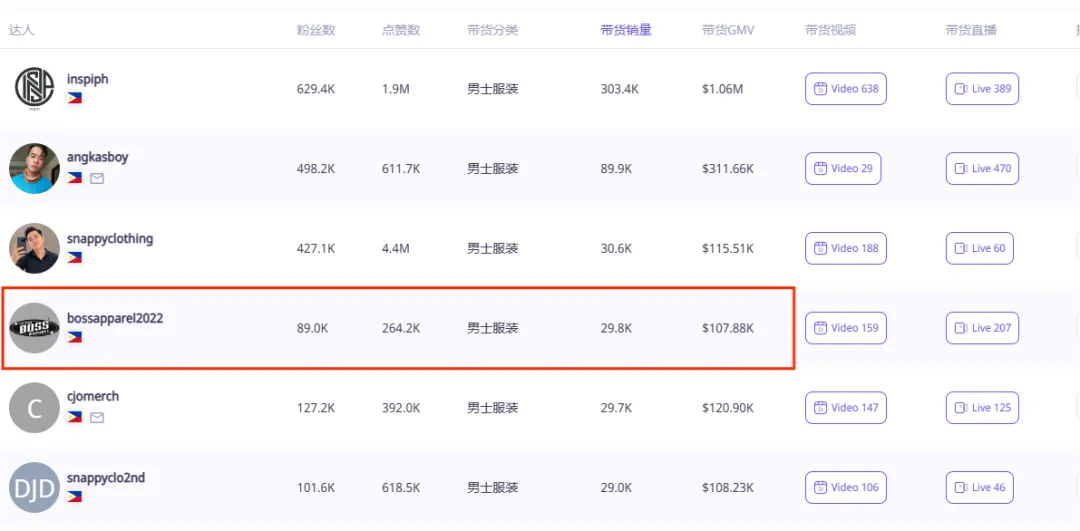
Task: Open the snappyclo2nd username link
Action: (x=106, y=478)
